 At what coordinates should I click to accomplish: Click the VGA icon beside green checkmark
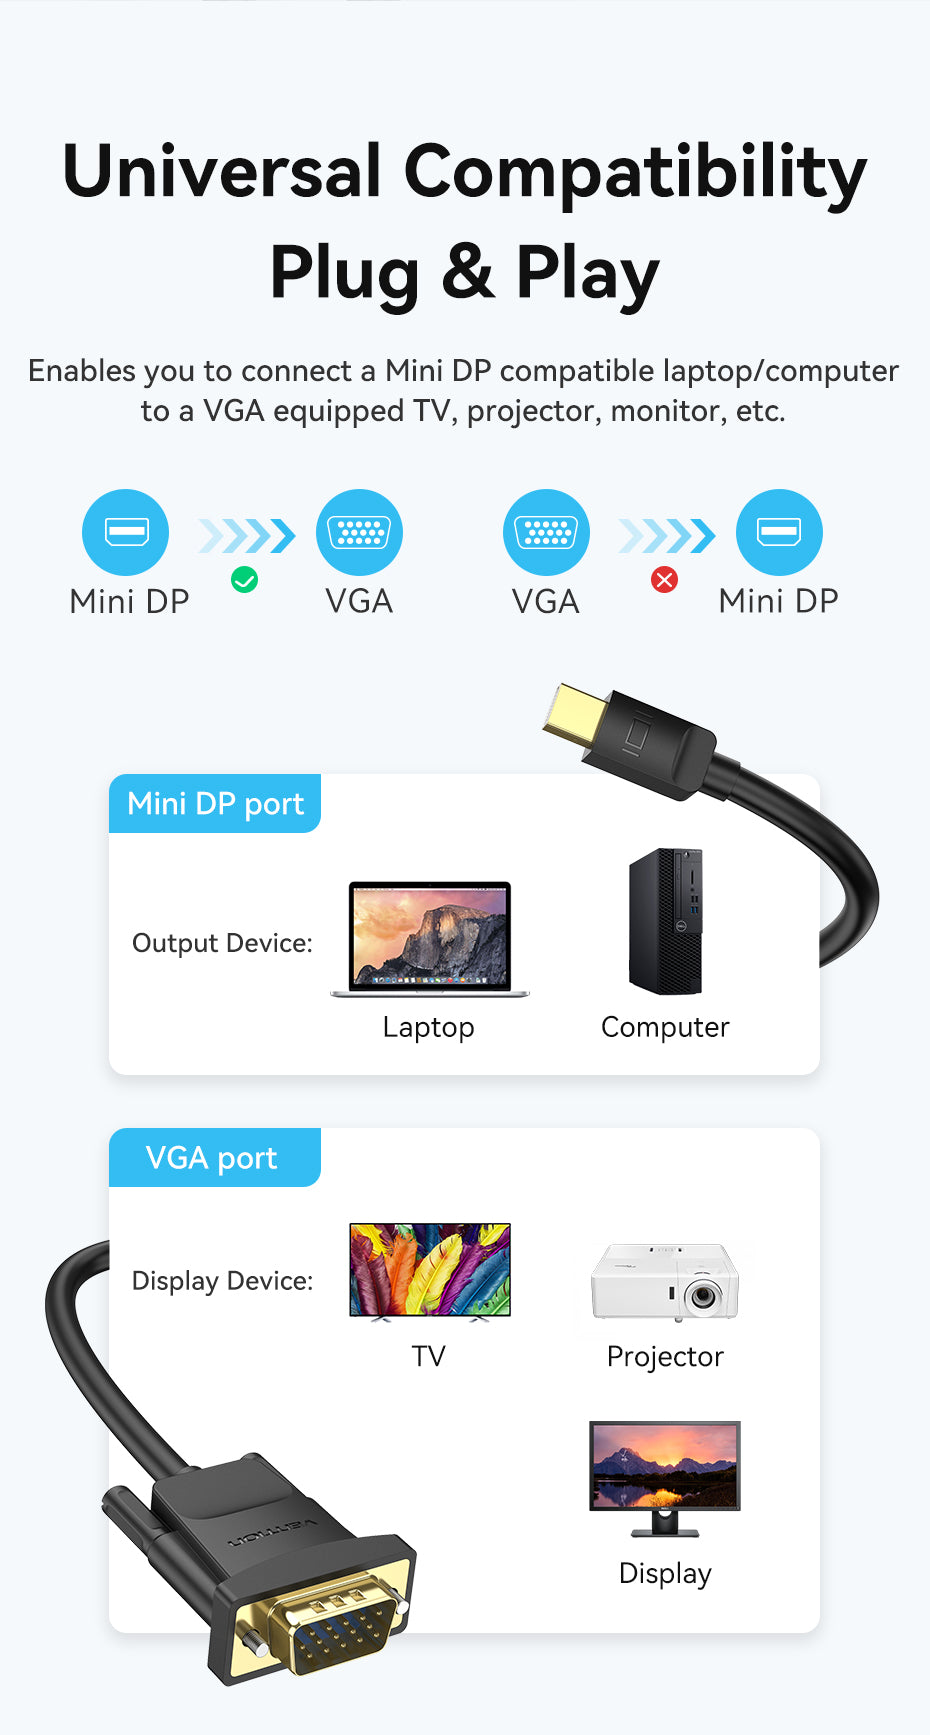[359, 532]
